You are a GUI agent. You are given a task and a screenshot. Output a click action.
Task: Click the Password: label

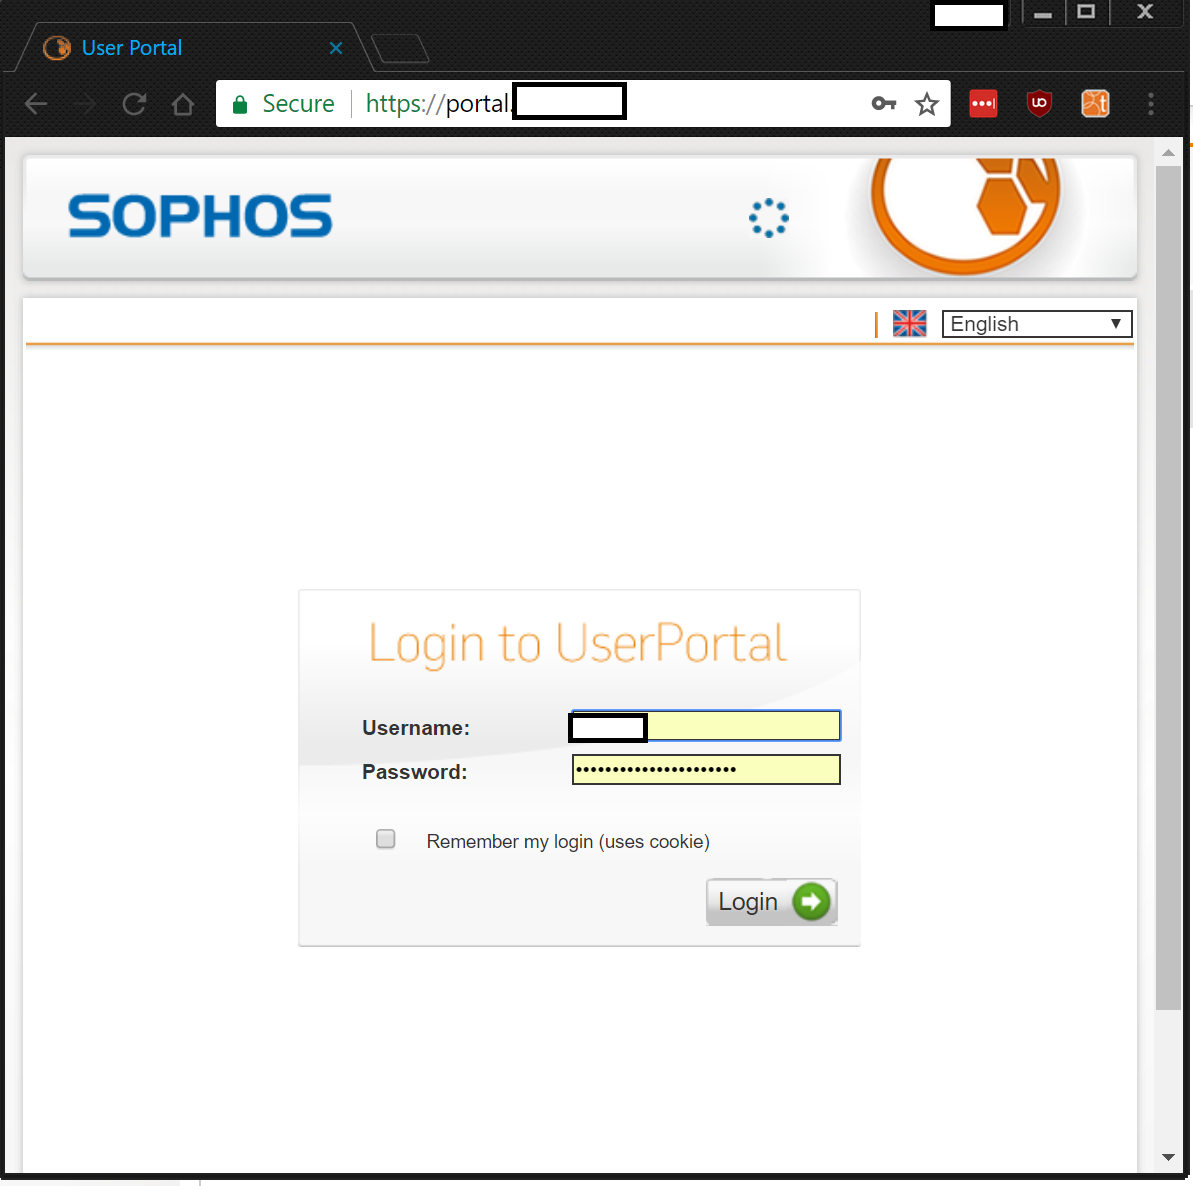click(415, 772)
